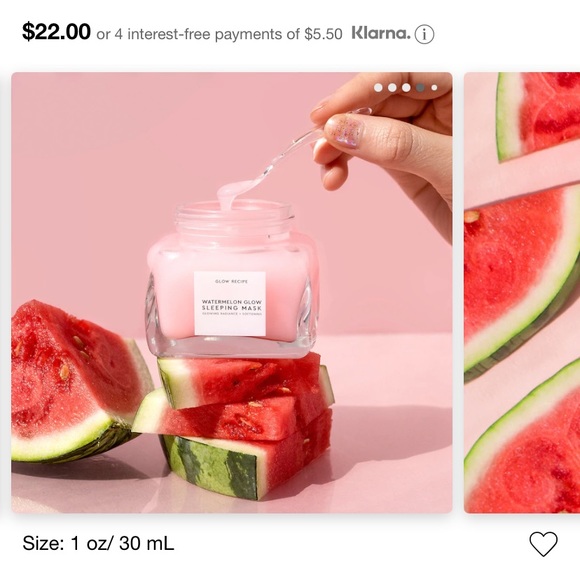Open the 4 interest-free payments text

[219, 34]
